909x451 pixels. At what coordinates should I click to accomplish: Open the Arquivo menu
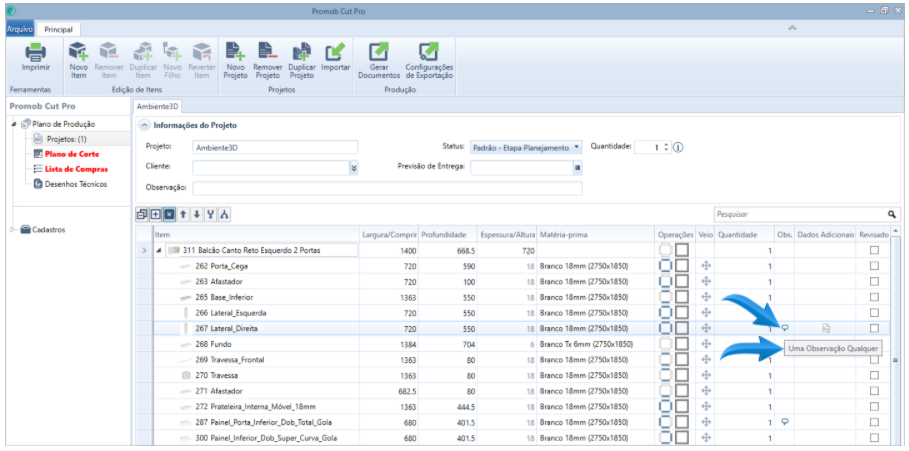pos(18,28)
